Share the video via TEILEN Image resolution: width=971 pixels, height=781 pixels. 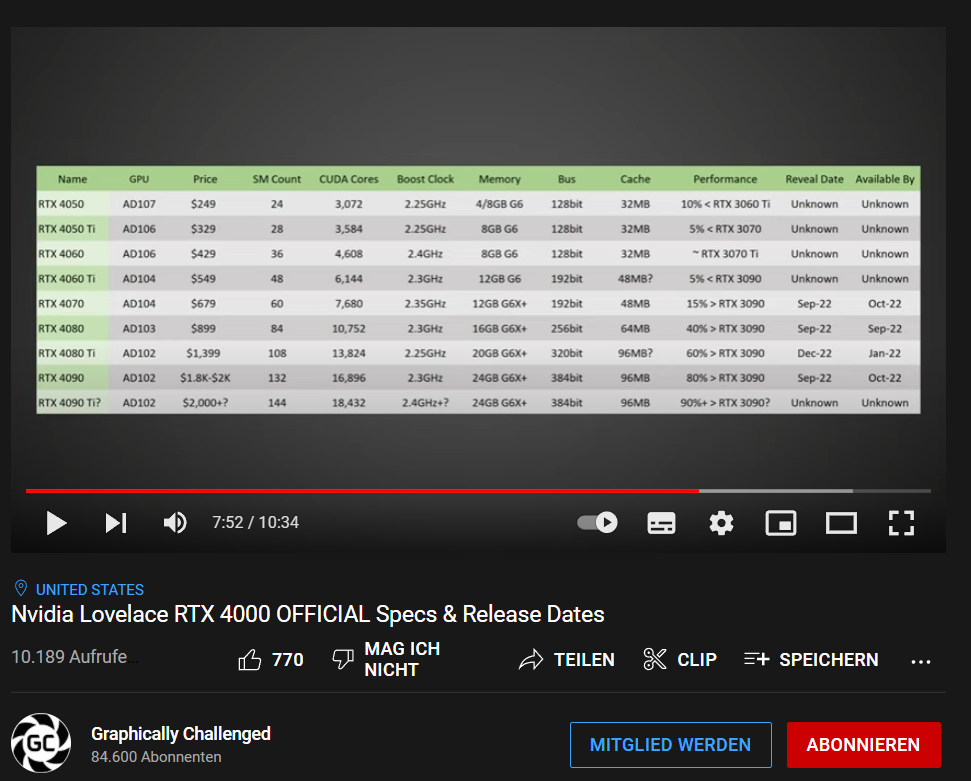point(567,660)
